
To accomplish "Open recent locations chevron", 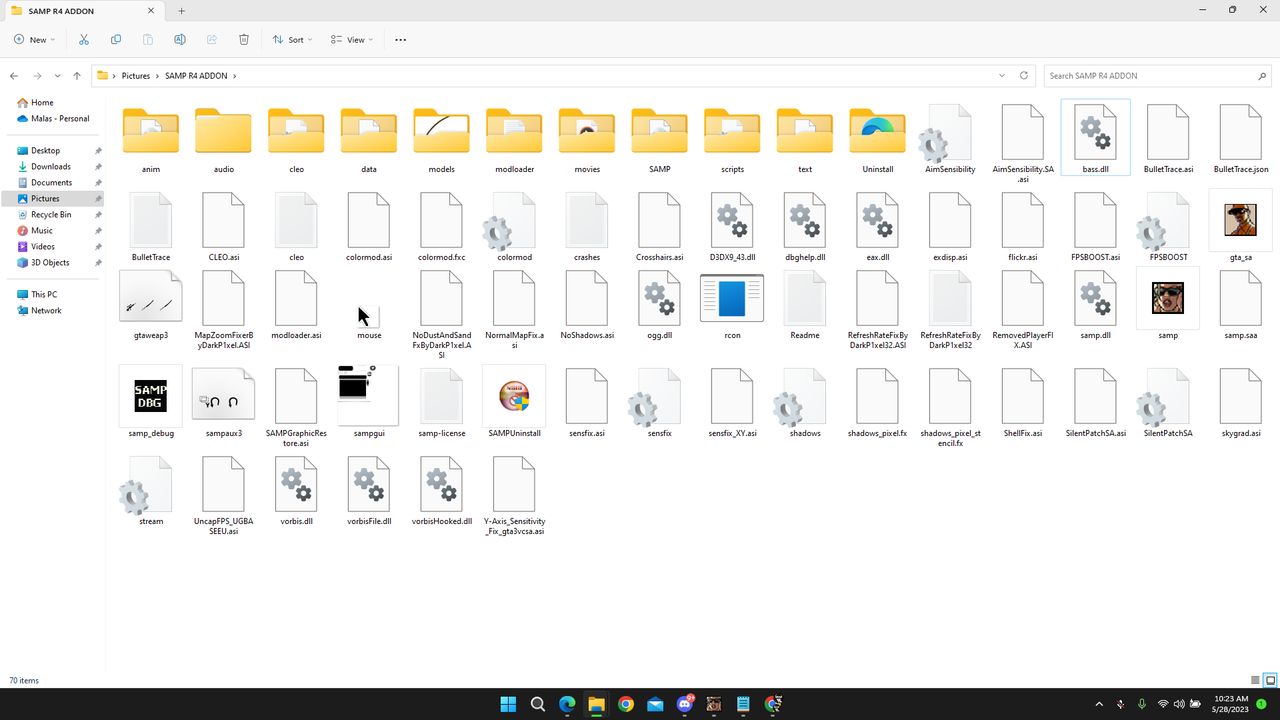I will tap(58, 76).
